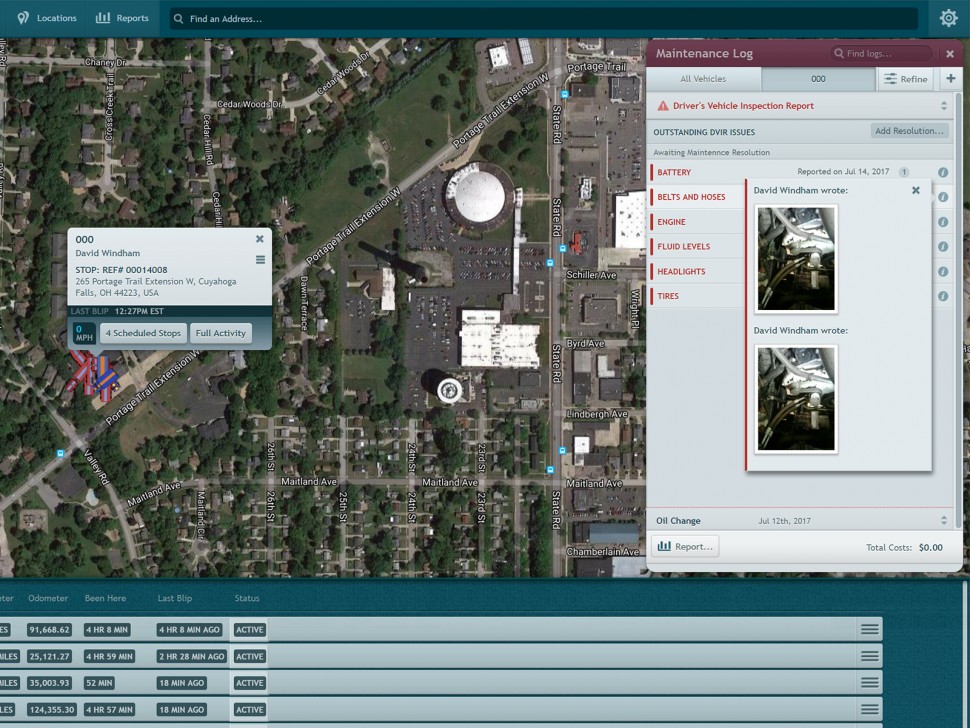Viewport: 970px width, 728px height.
Task: Switch to the 000 vehicle tab
Action: pyautogui.click(x=818, y=79)
